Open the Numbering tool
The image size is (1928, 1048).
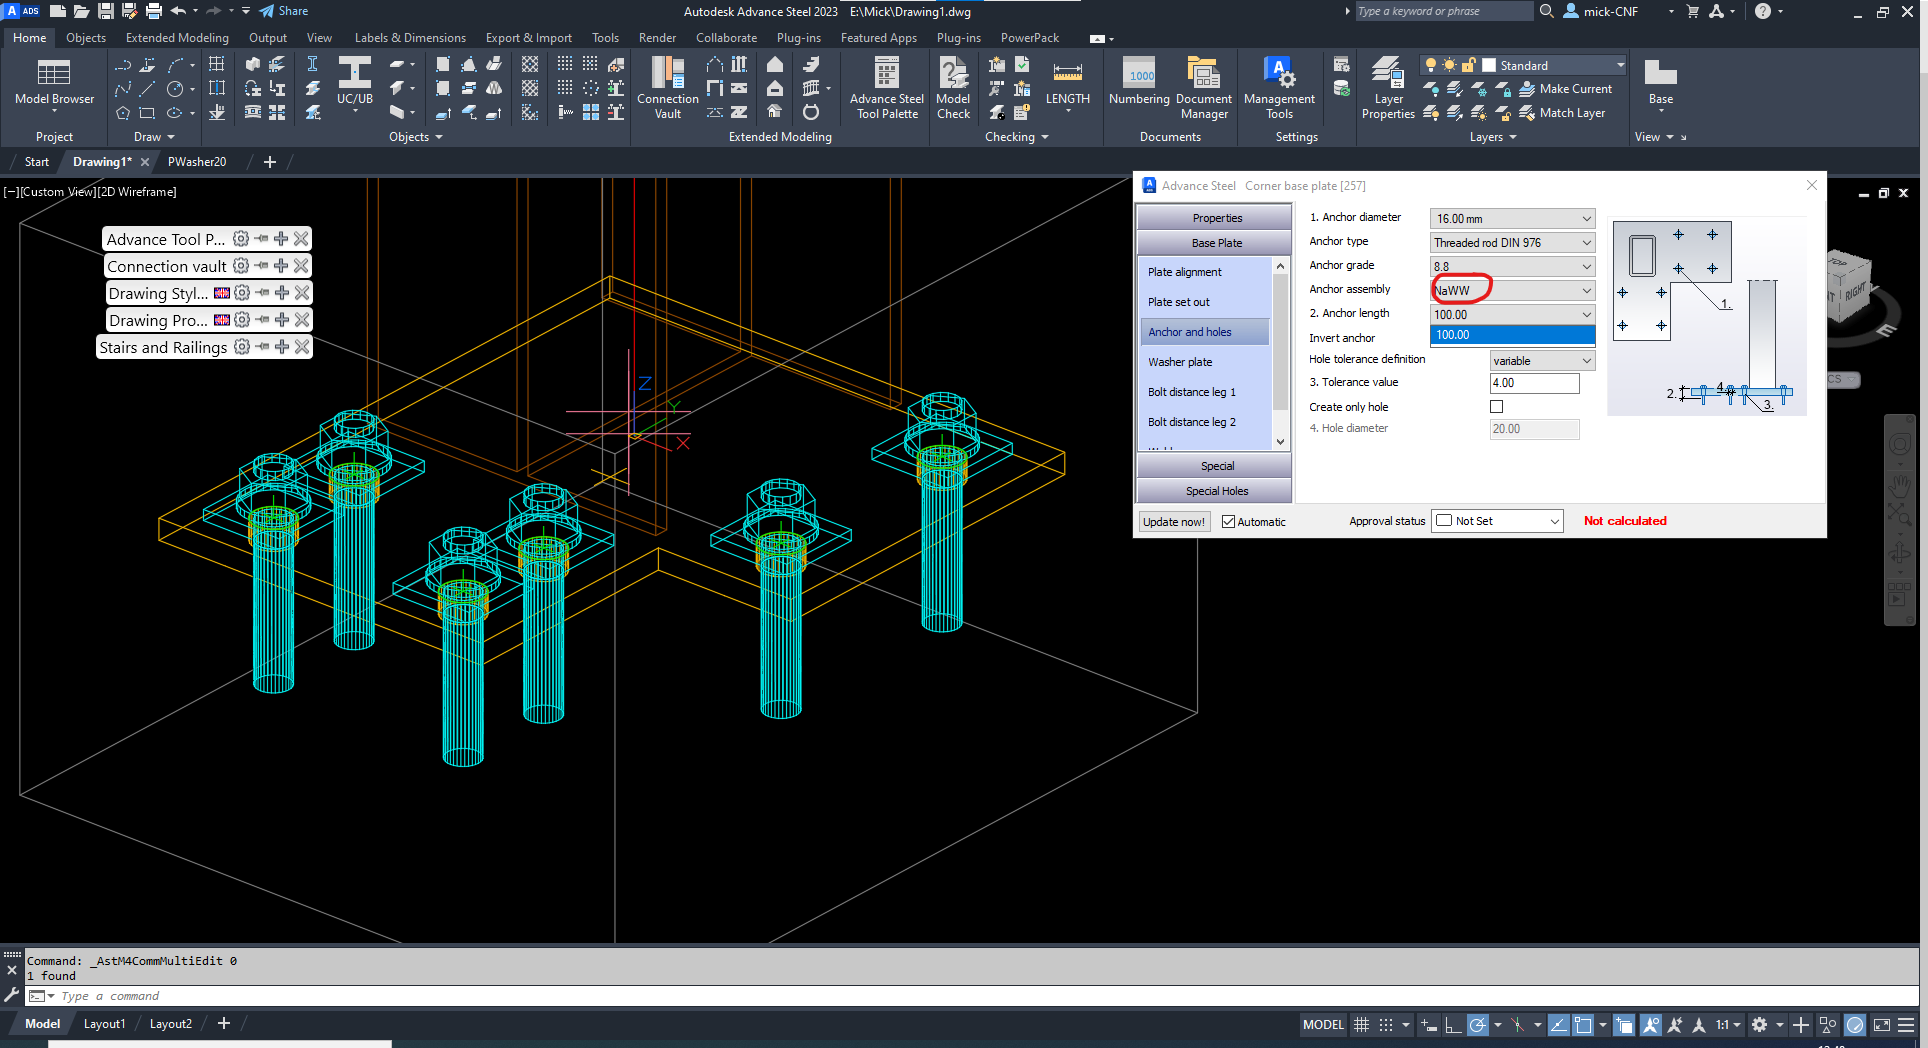pyautogui.click(x=1138, y=85)
